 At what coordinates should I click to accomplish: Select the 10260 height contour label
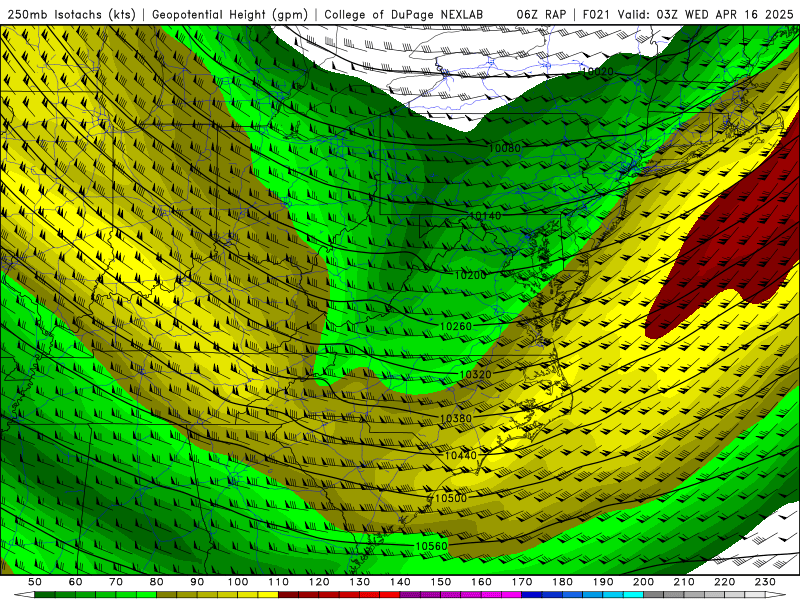(456, 326)
